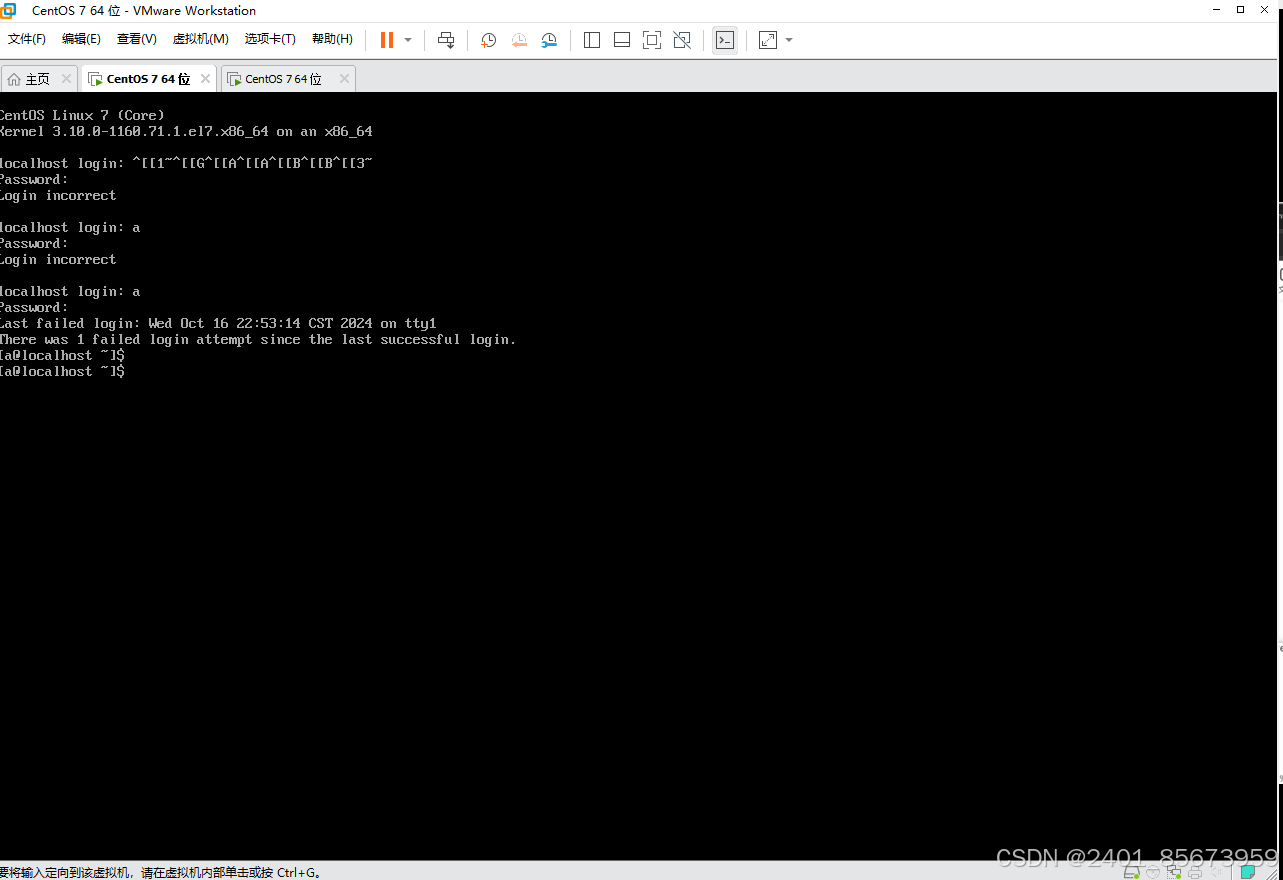Toggle the library sidebar panel icon

point(592,40)
